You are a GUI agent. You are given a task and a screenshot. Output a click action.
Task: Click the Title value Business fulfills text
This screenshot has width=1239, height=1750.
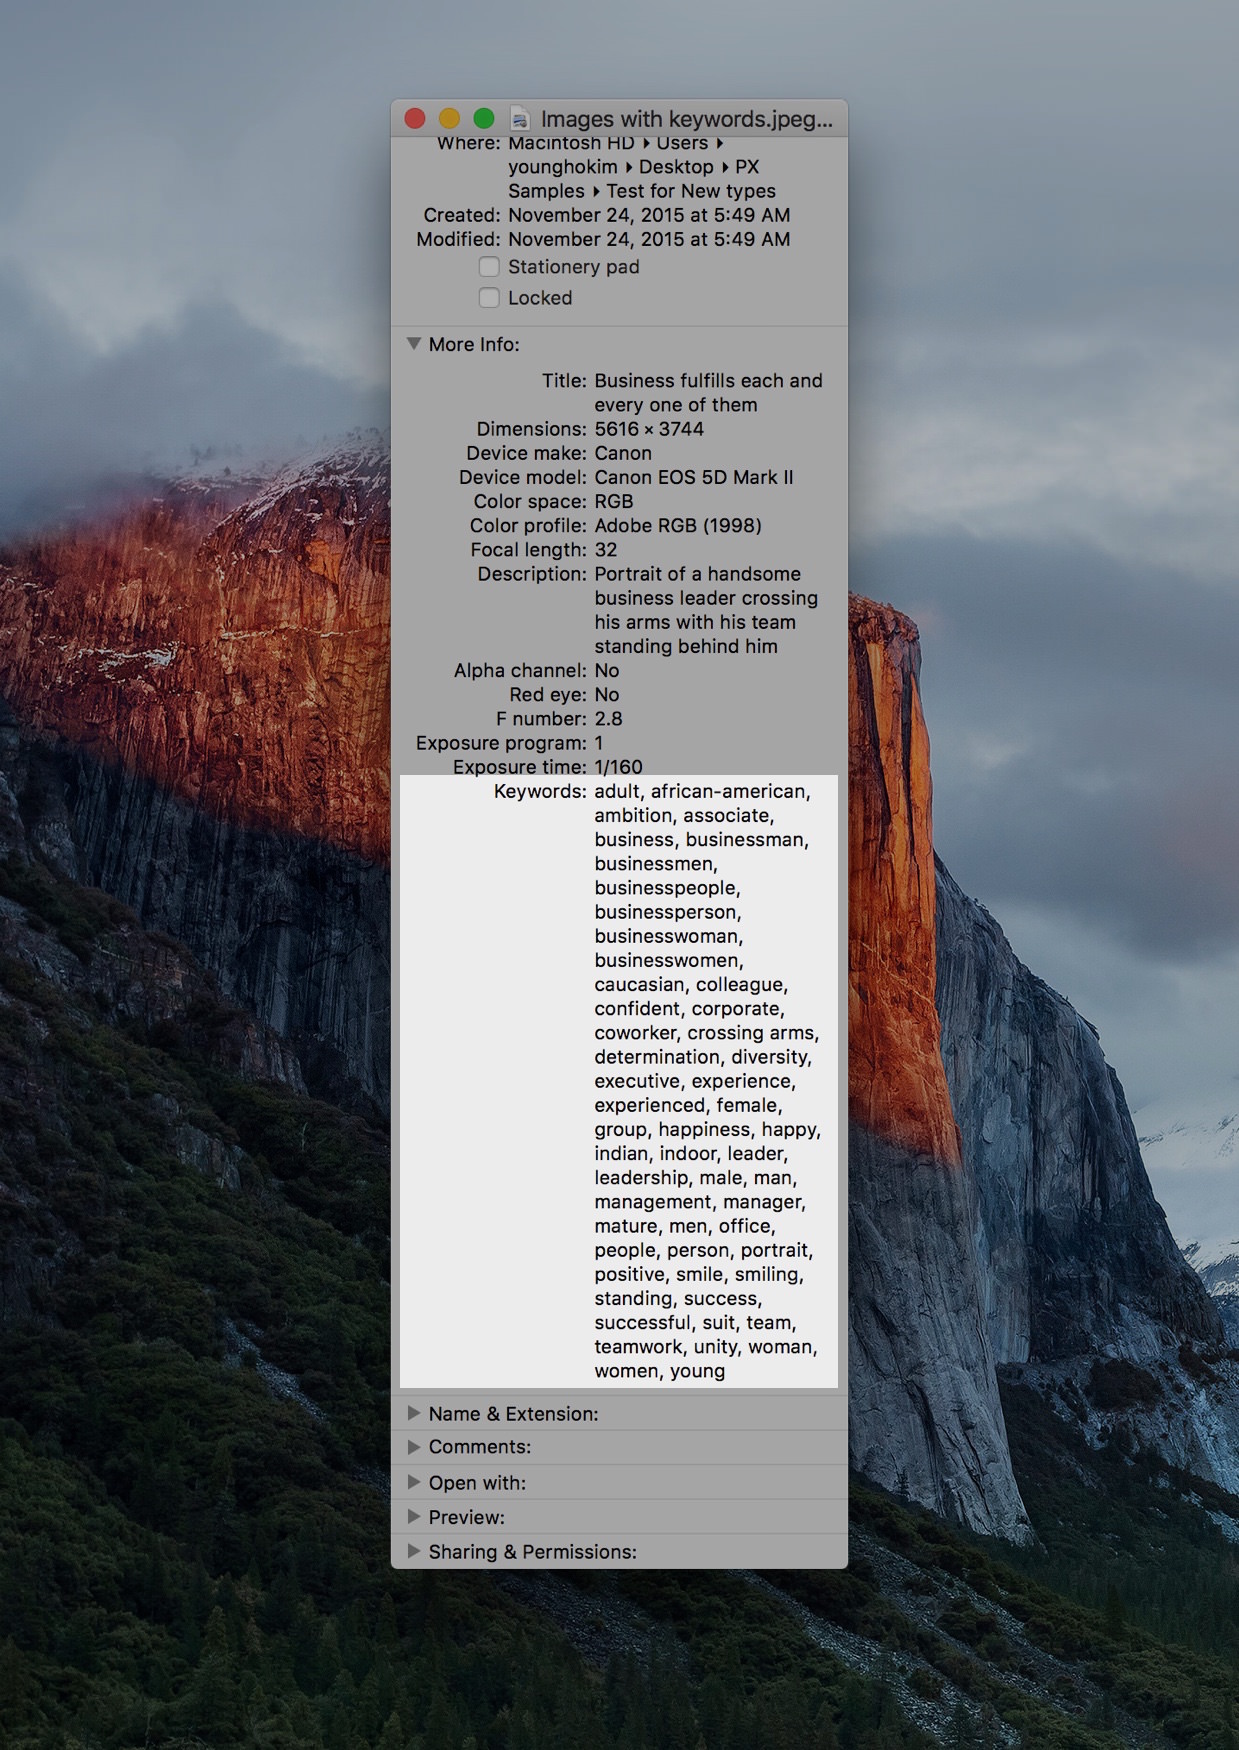coord(708,393)
